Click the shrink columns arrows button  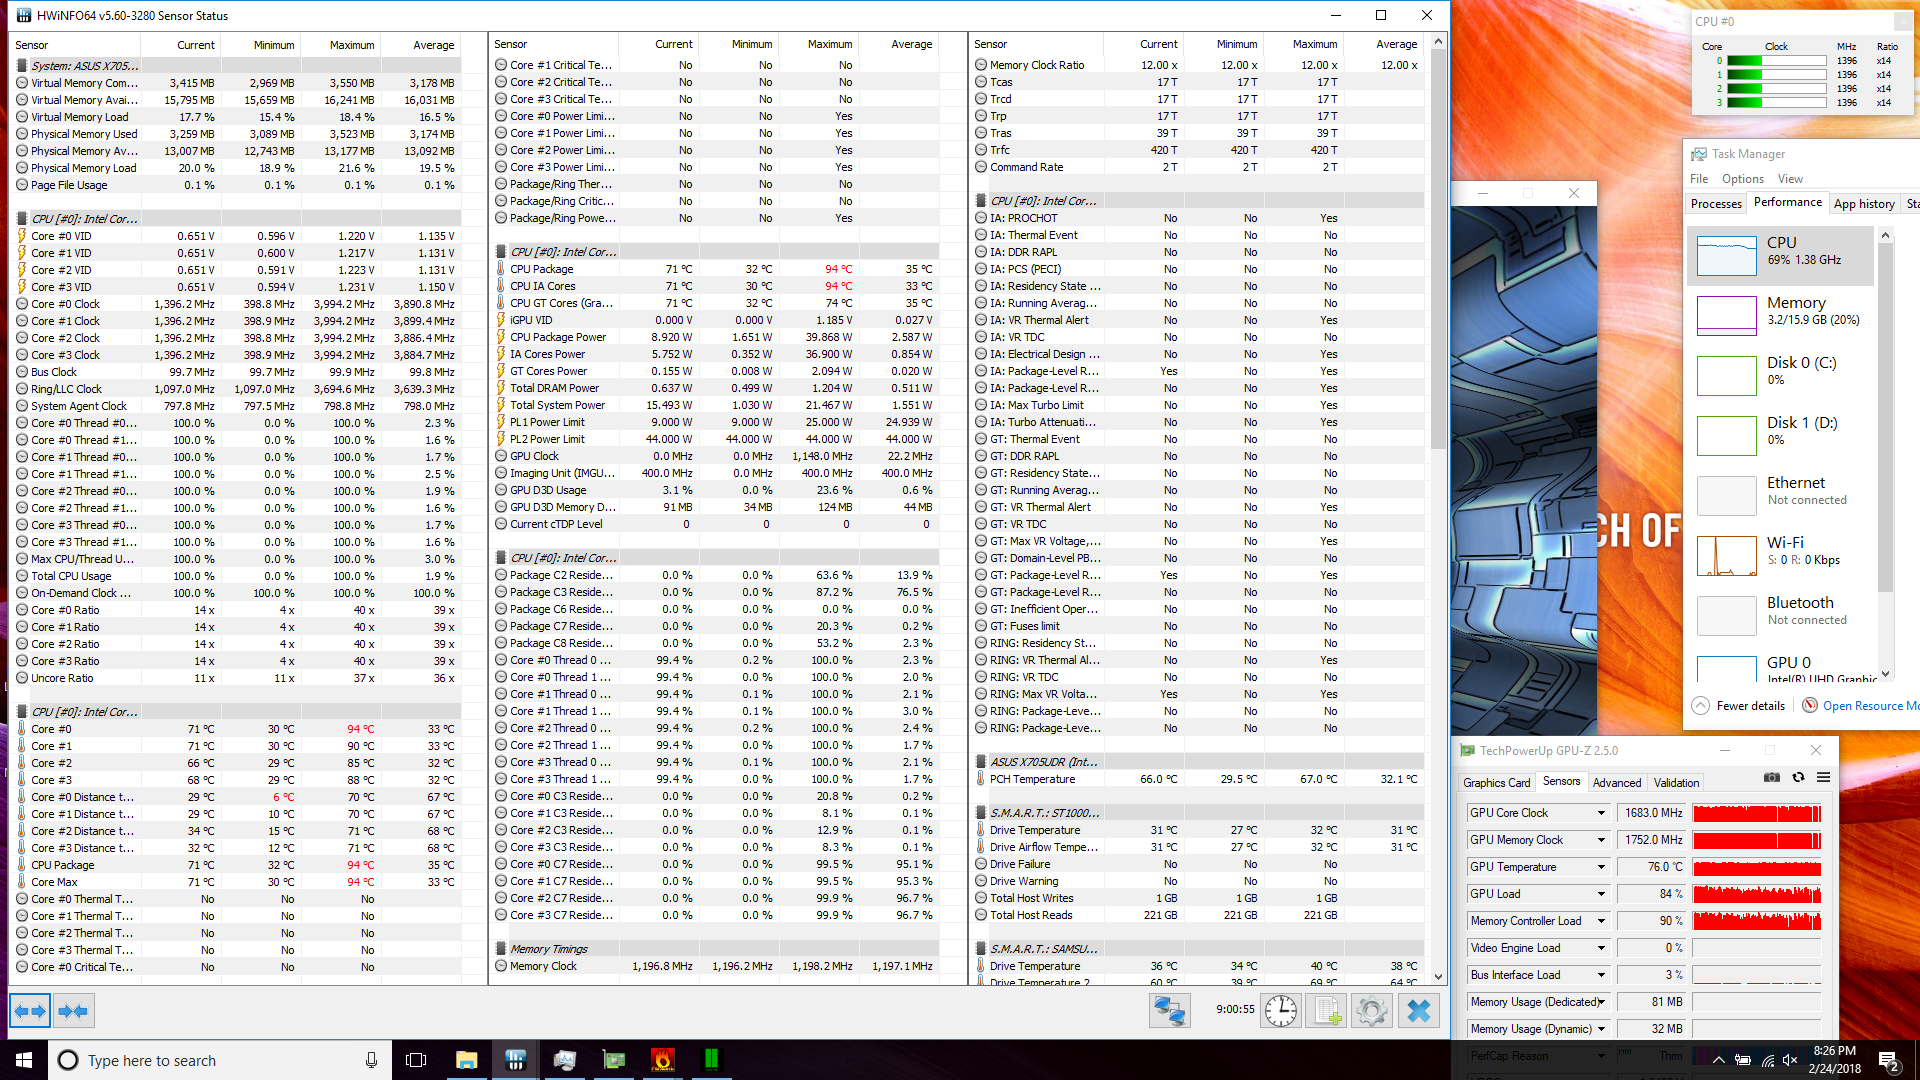click(73, 1011)
